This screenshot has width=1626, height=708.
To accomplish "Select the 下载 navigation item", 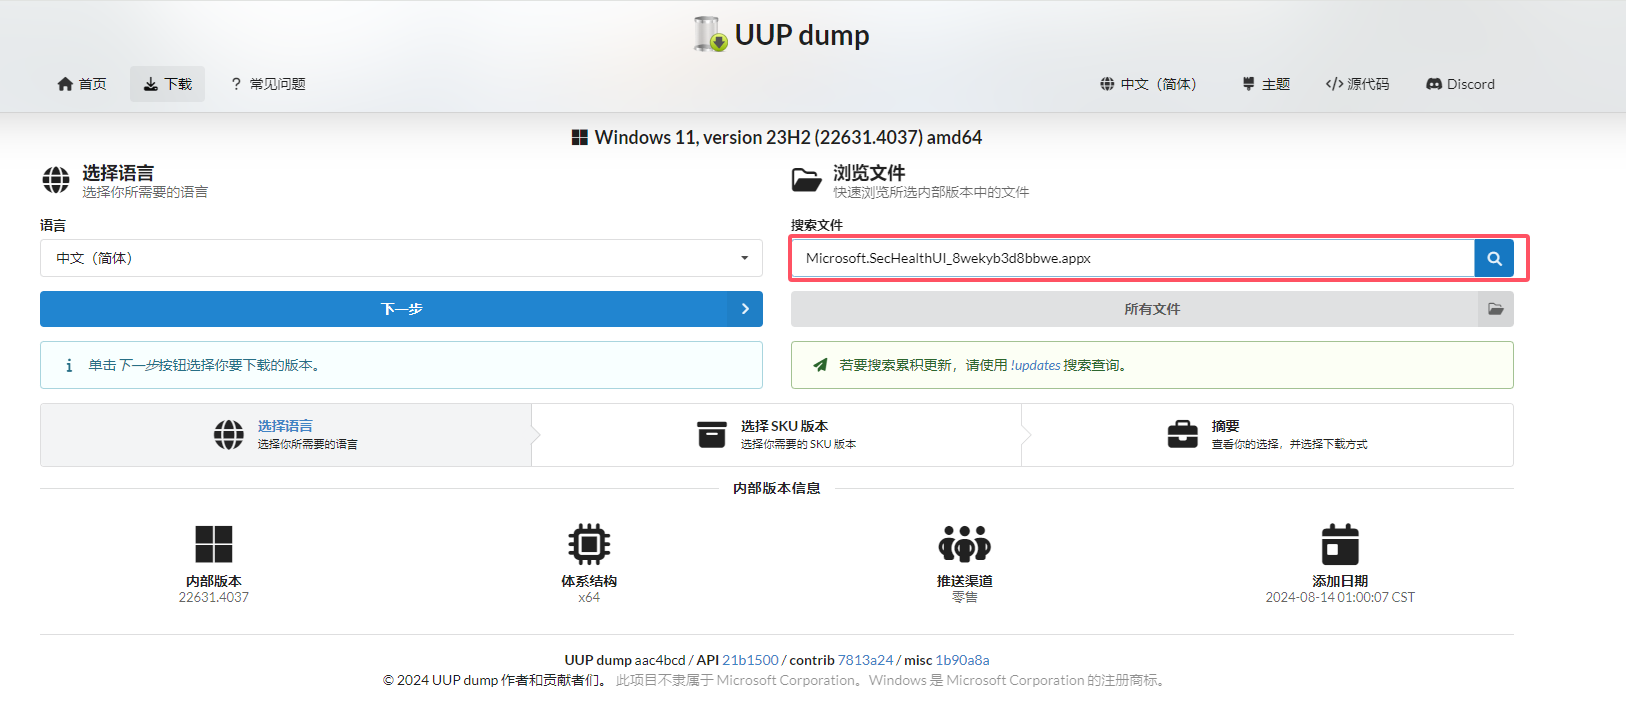I will pos(167,84).
